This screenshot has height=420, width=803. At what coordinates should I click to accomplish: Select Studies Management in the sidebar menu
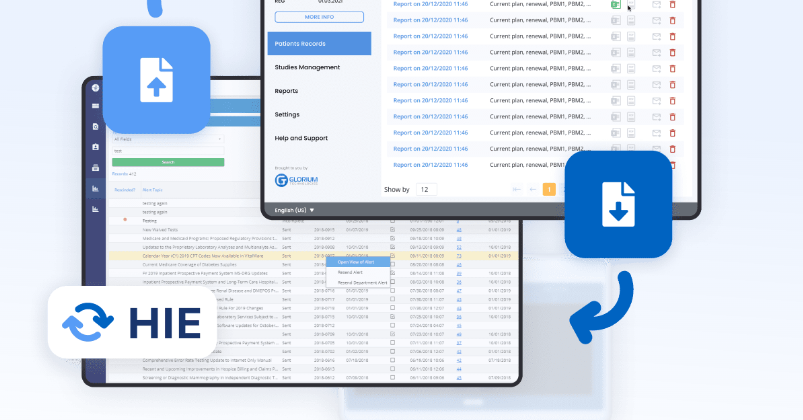point(307,67)
